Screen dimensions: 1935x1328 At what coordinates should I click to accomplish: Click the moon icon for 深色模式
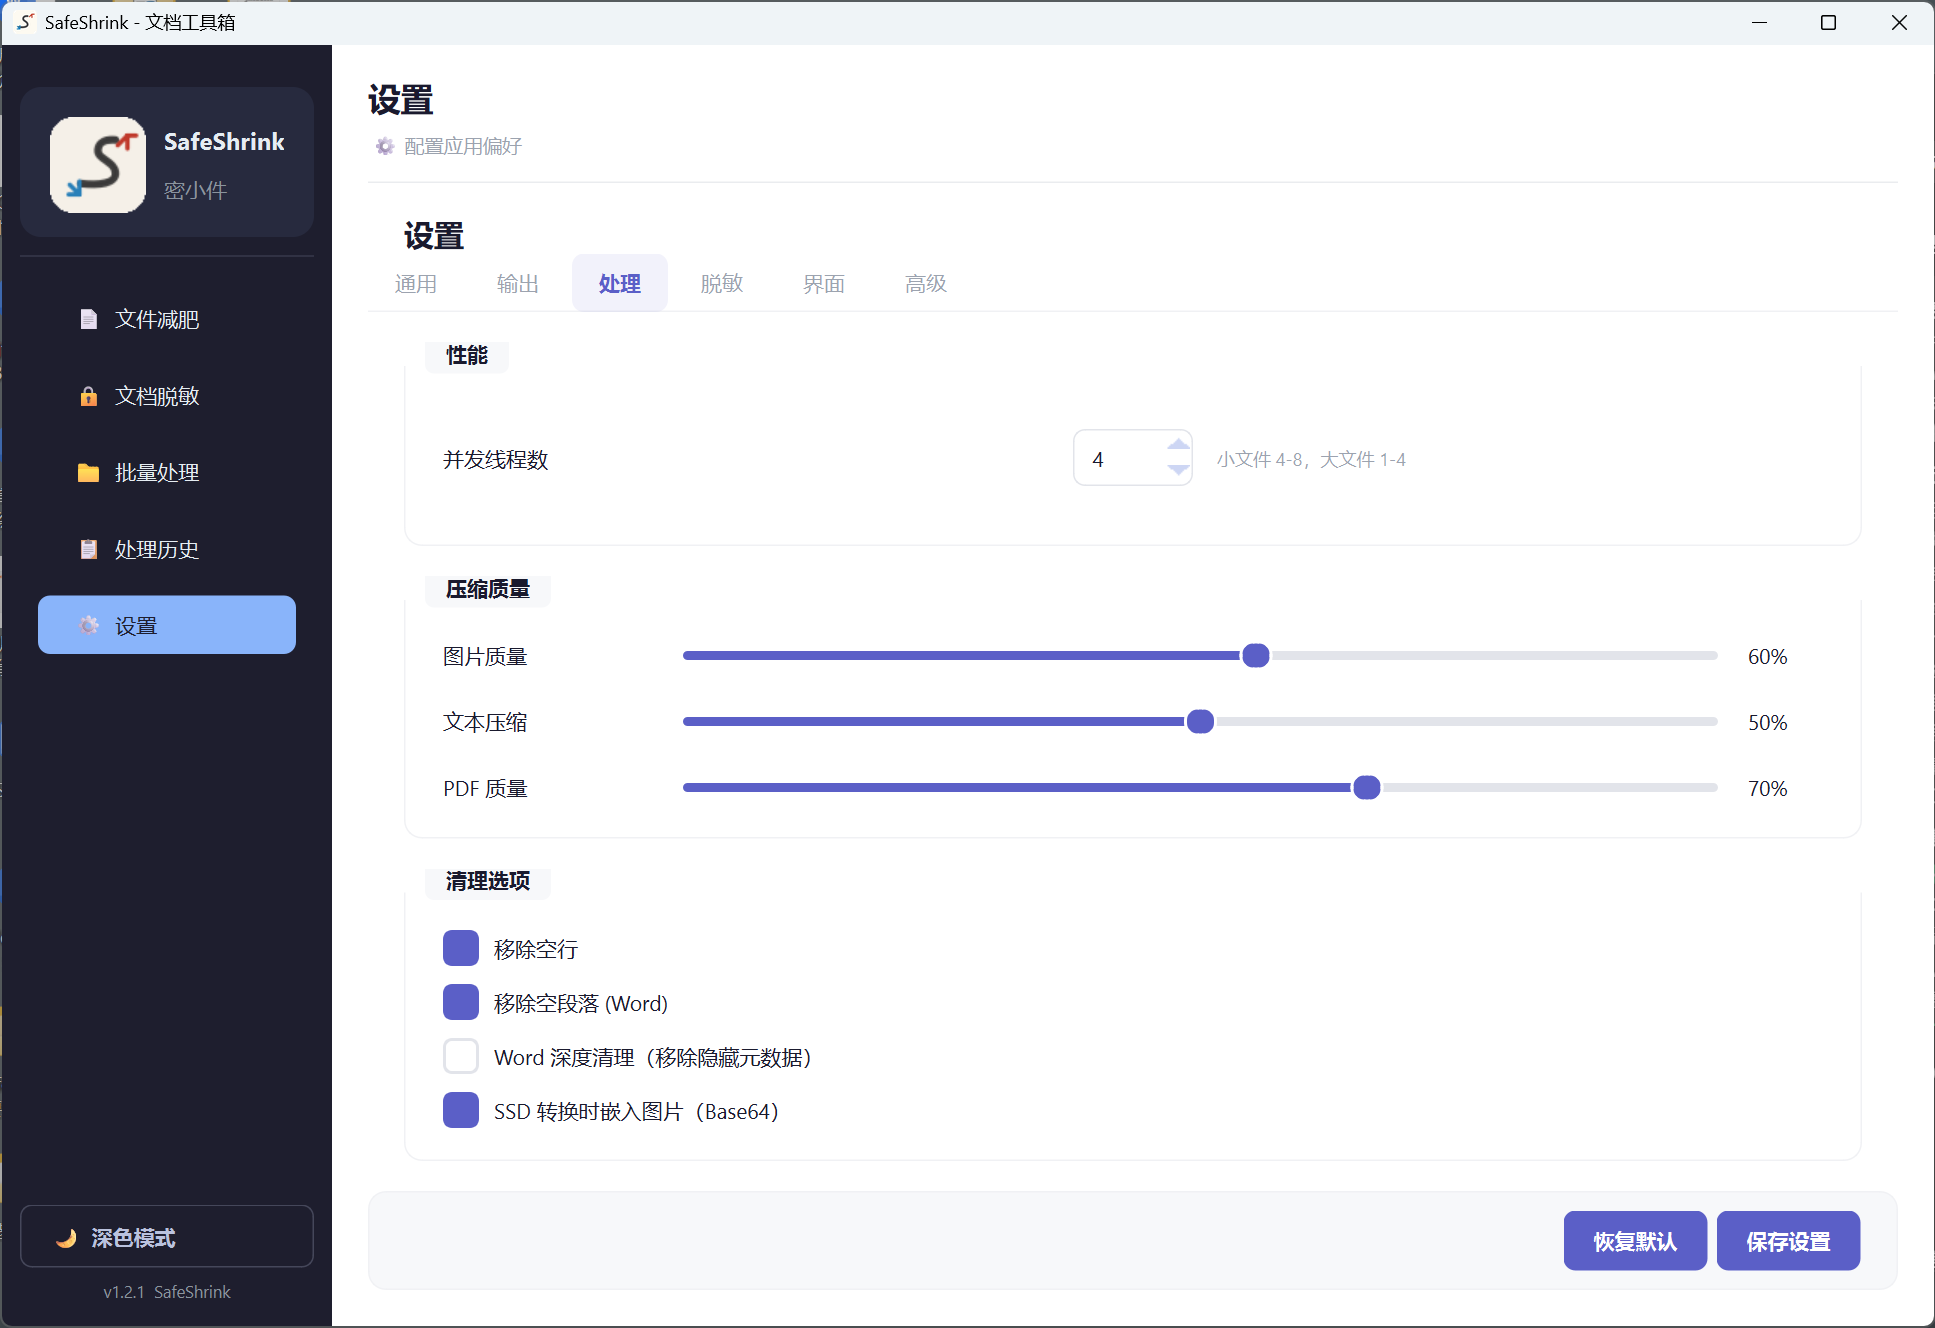(x=66, y=1238)
